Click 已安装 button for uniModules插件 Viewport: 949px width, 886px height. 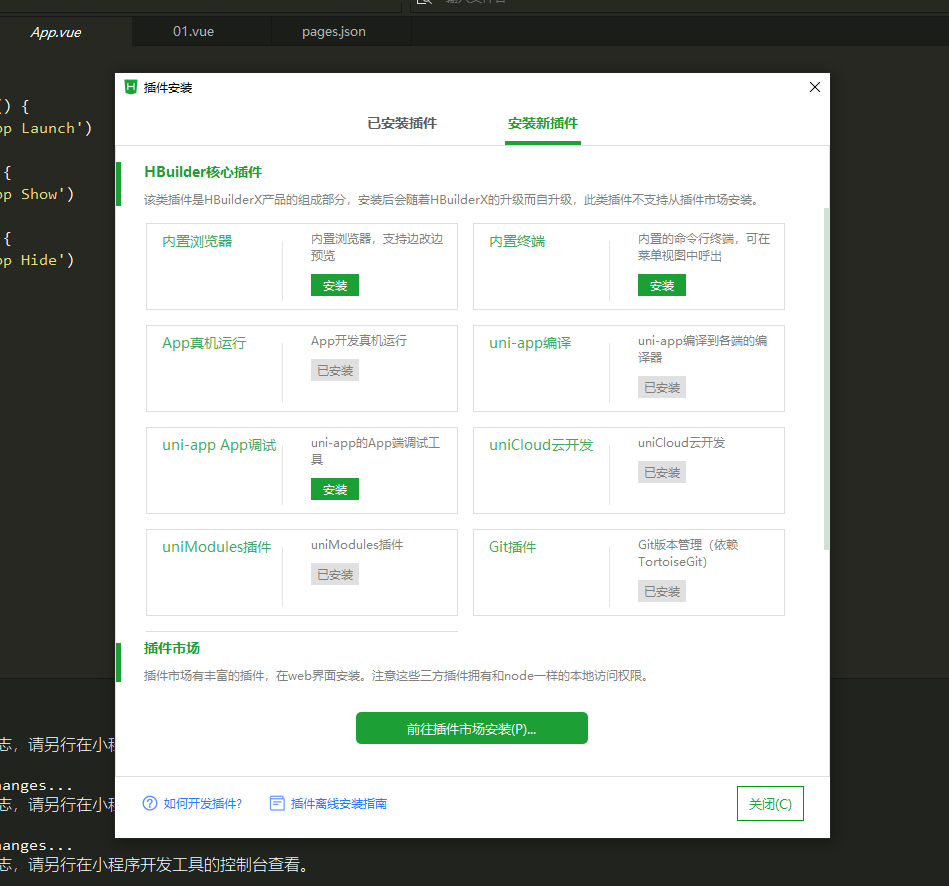[335, 574]
